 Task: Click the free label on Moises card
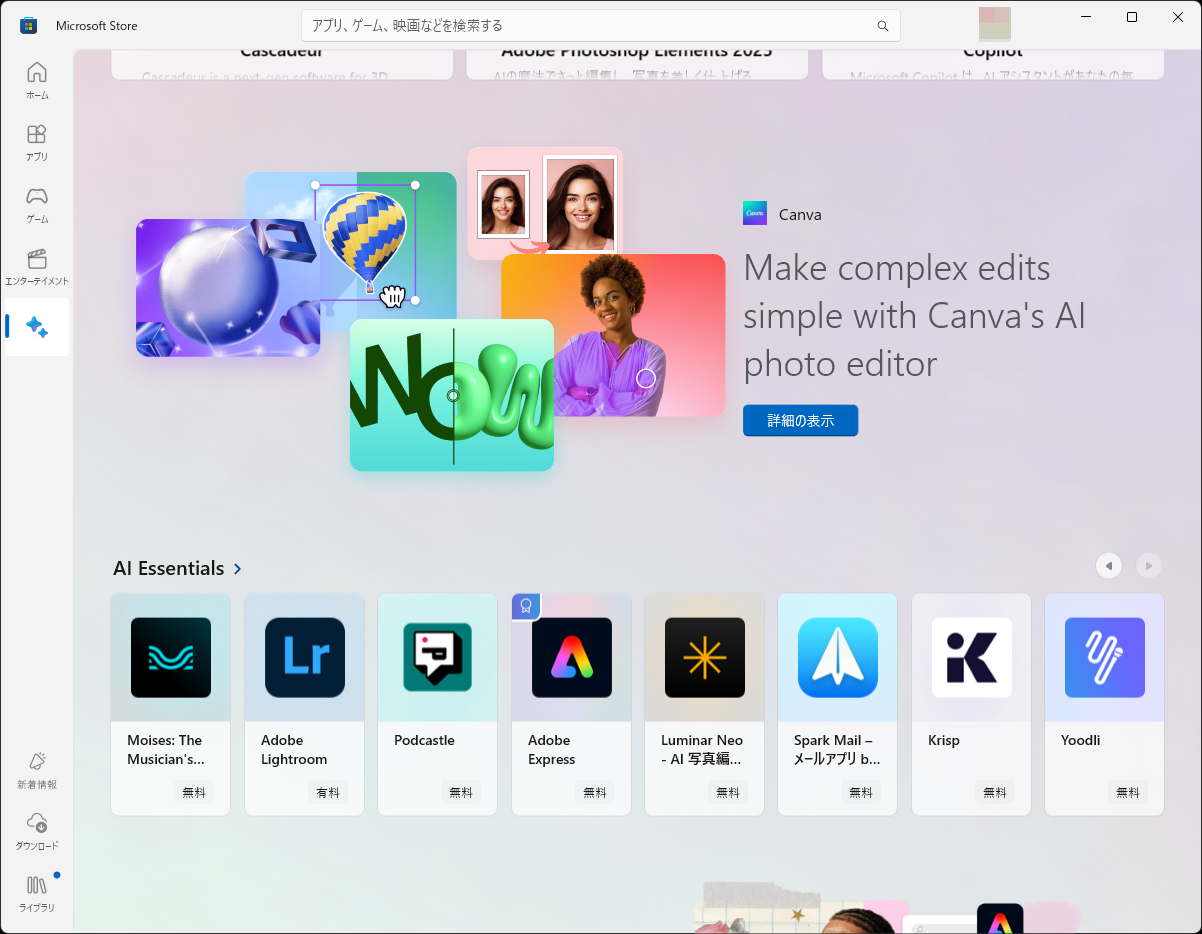coord(194,792)
